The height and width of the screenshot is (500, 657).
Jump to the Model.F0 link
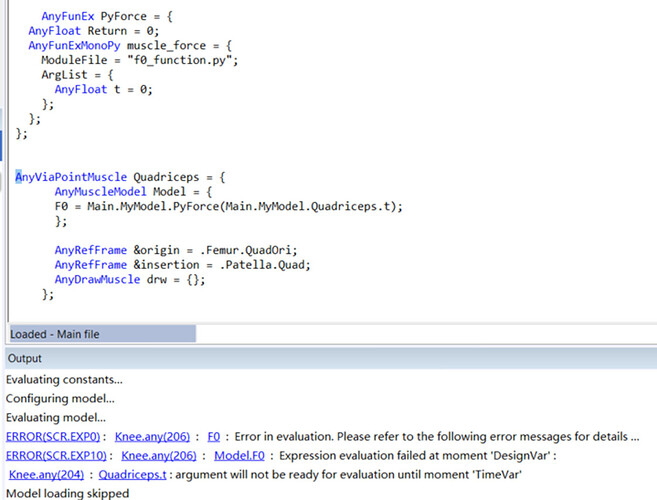(232, 455)
